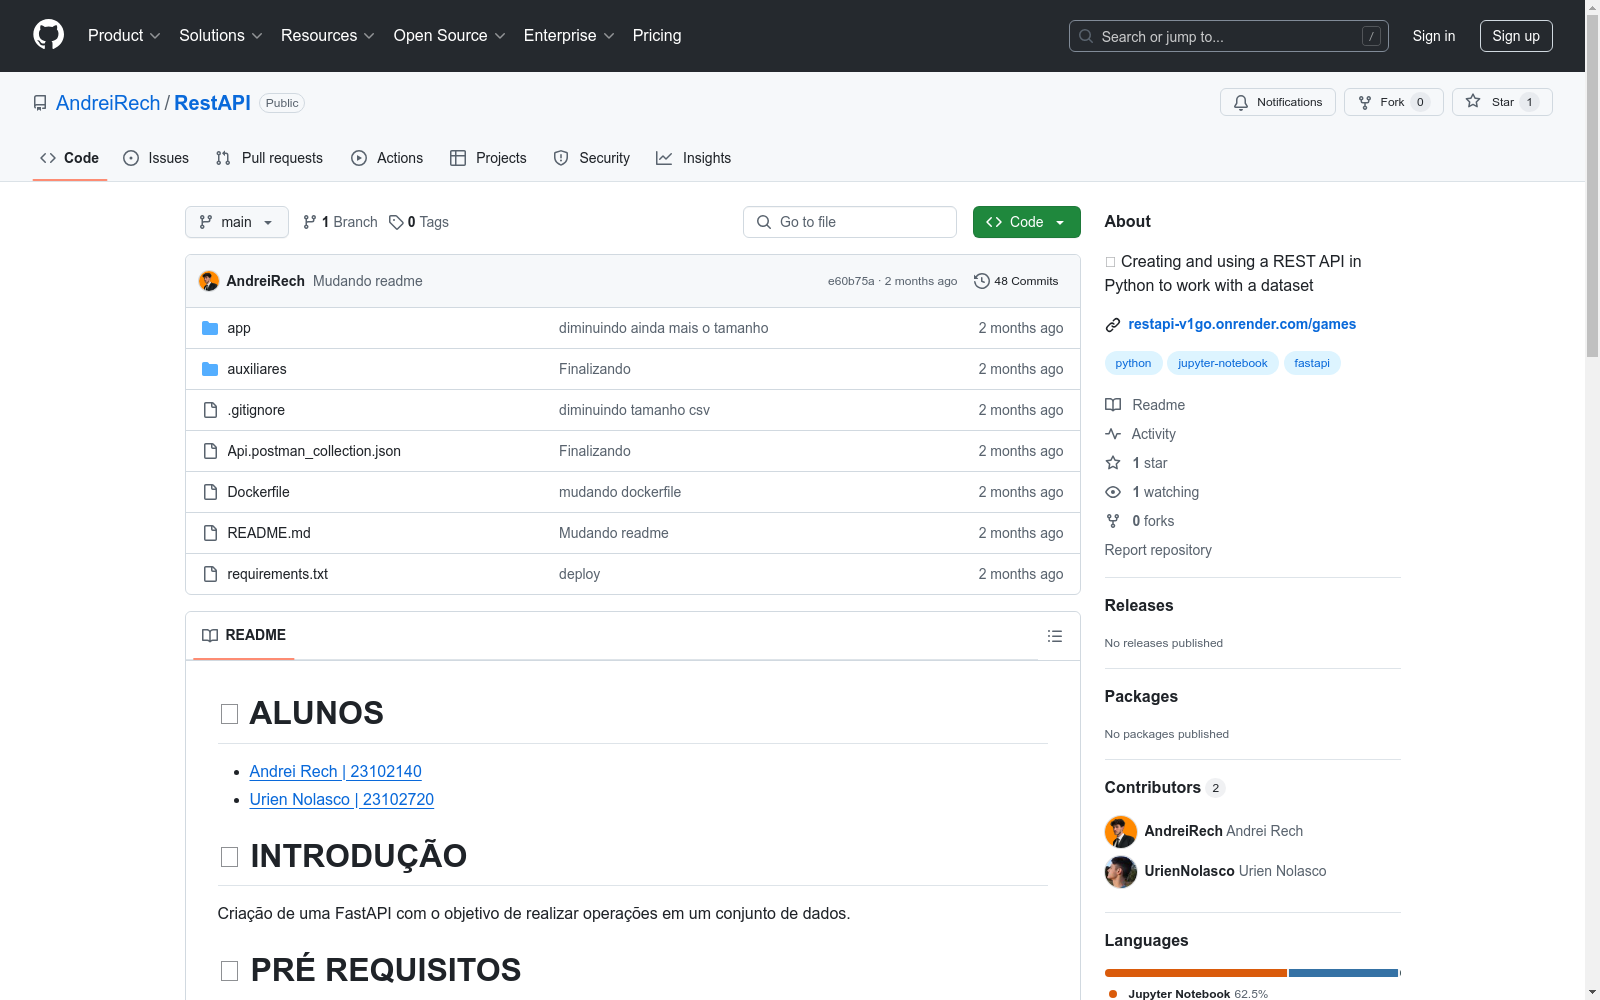
Task: Open the Security tab
Action: pyautogui.click(x=592, y=158)
